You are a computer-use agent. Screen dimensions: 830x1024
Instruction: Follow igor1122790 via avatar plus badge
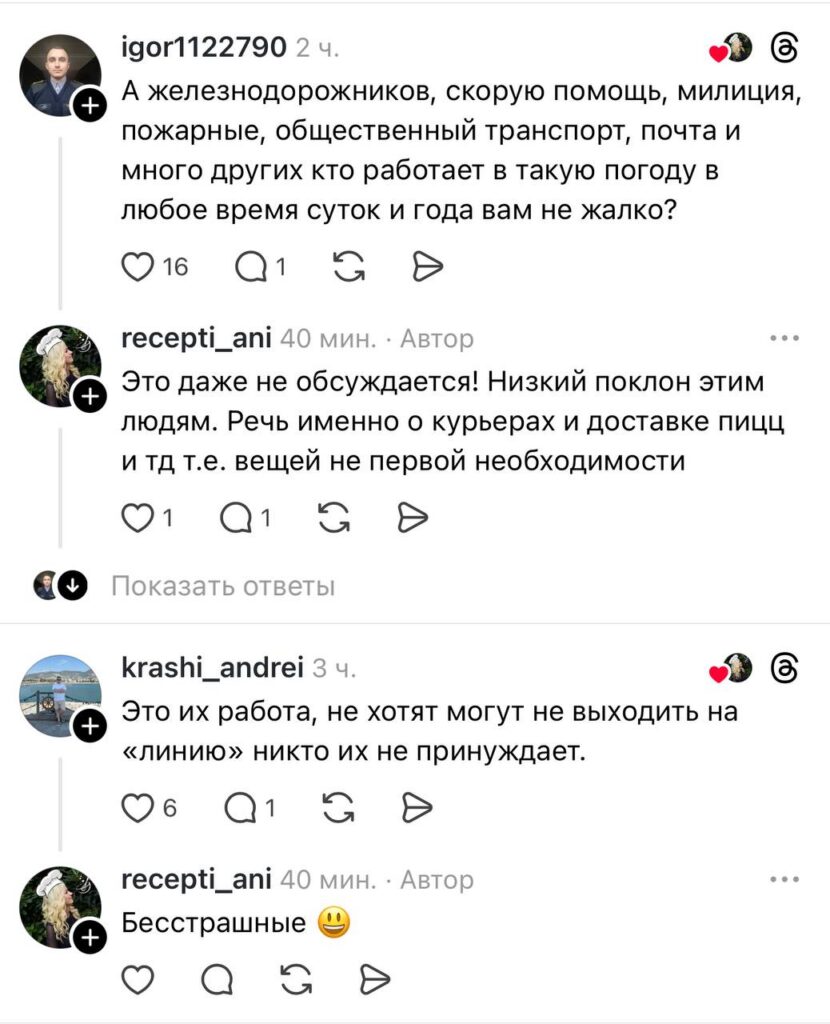point(89,103)
